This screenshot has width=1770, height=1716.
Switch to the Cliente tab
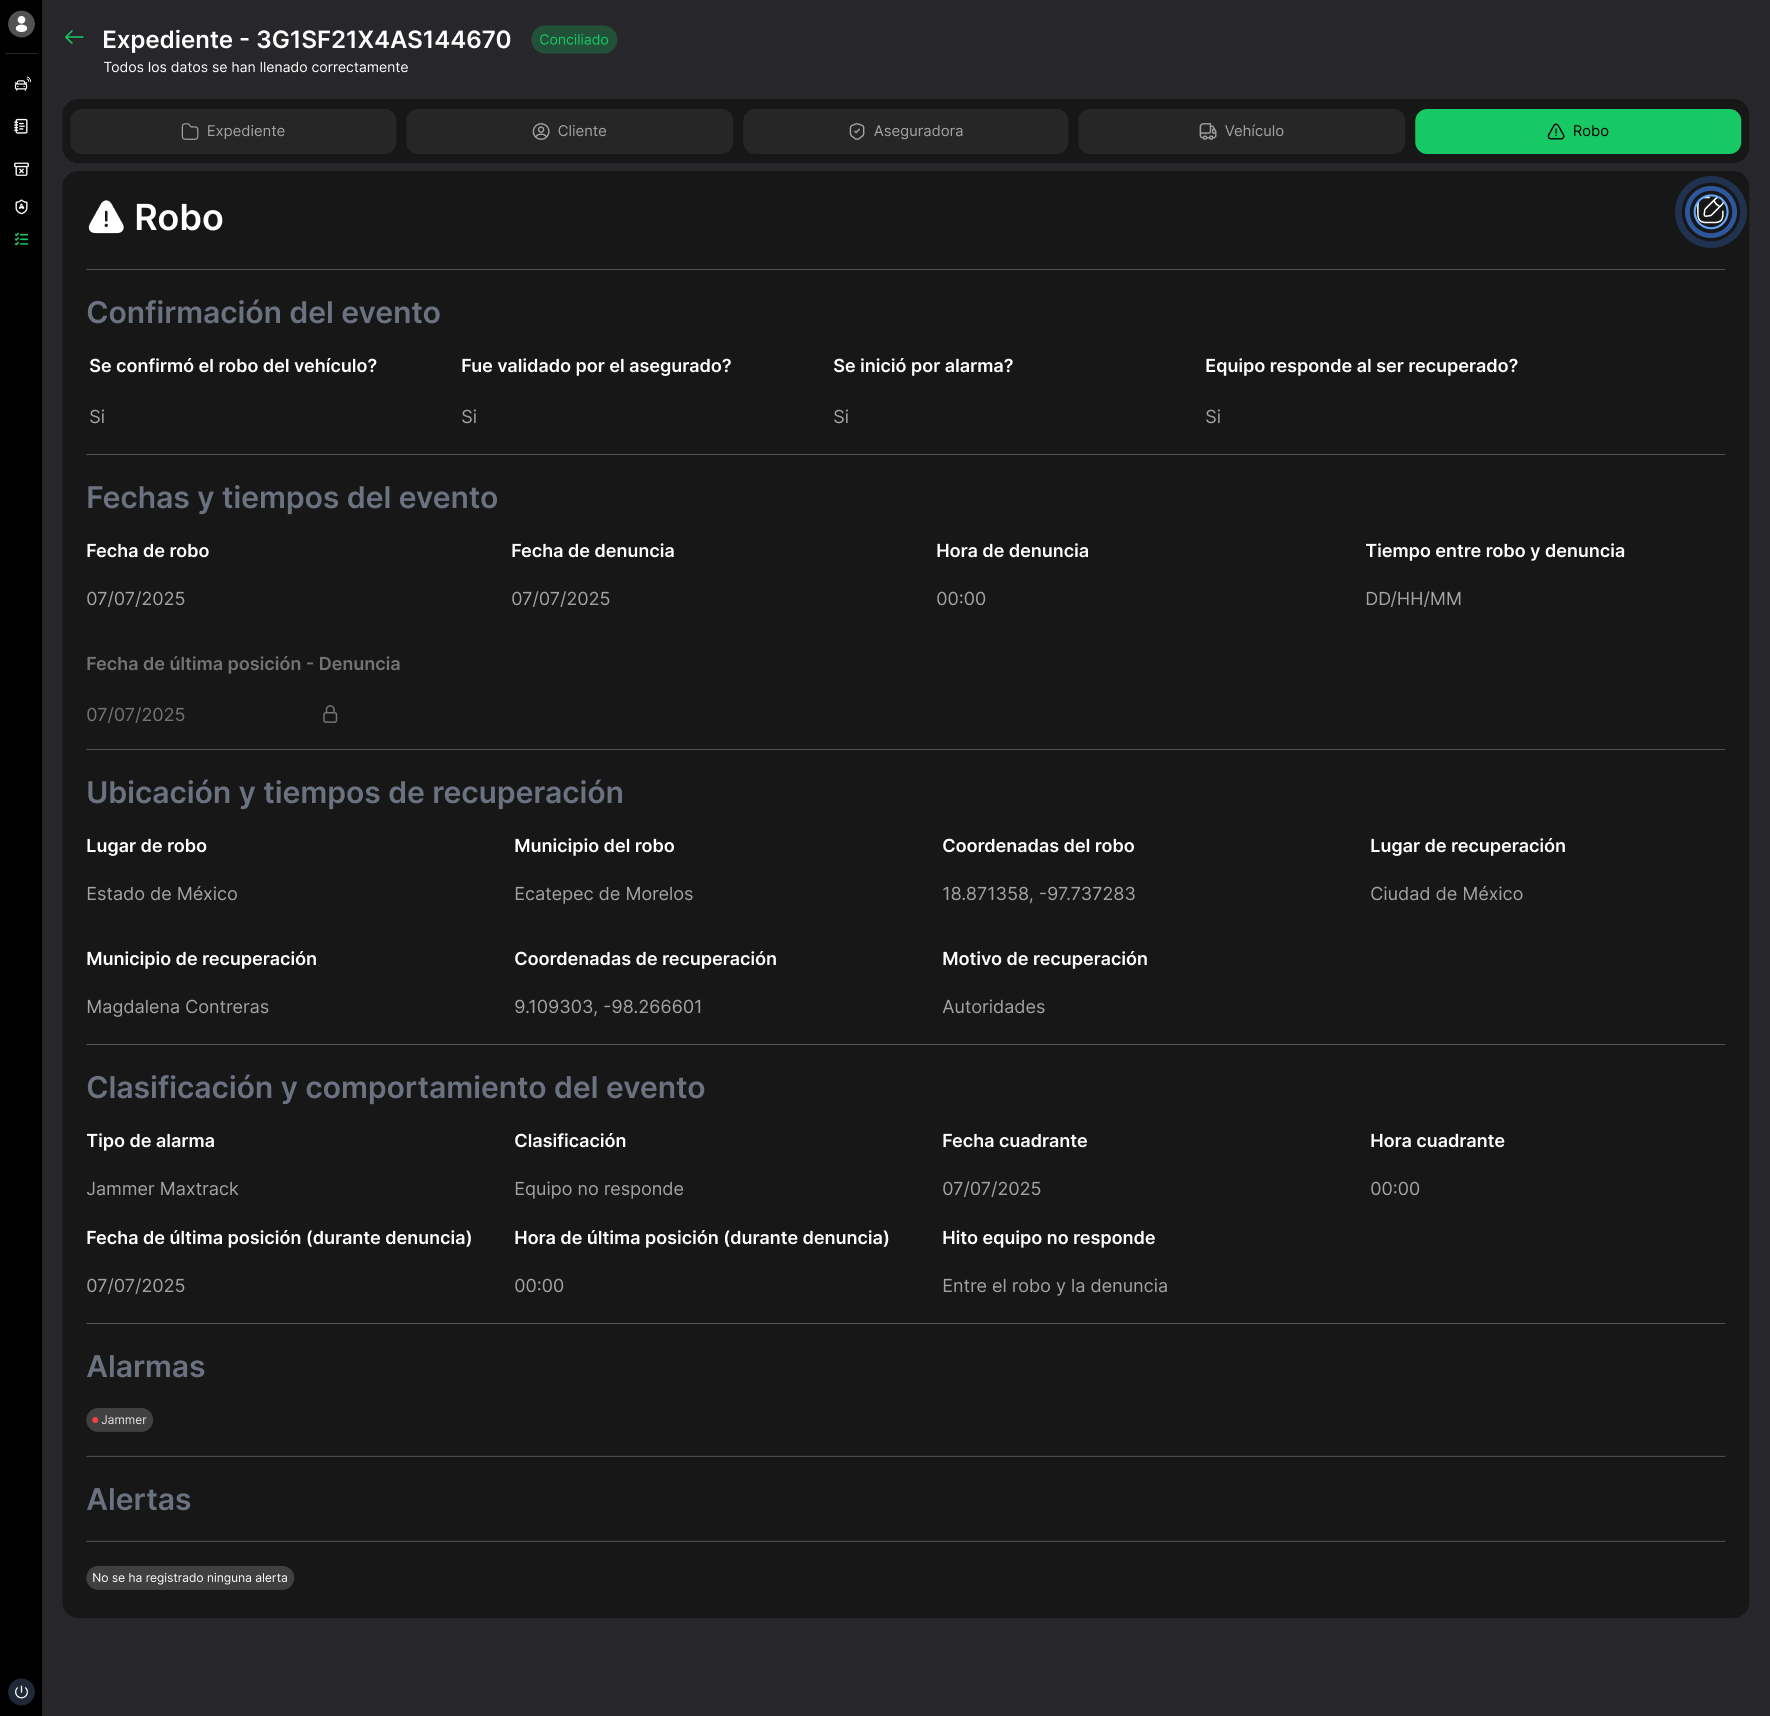click(x=569, y=131)
